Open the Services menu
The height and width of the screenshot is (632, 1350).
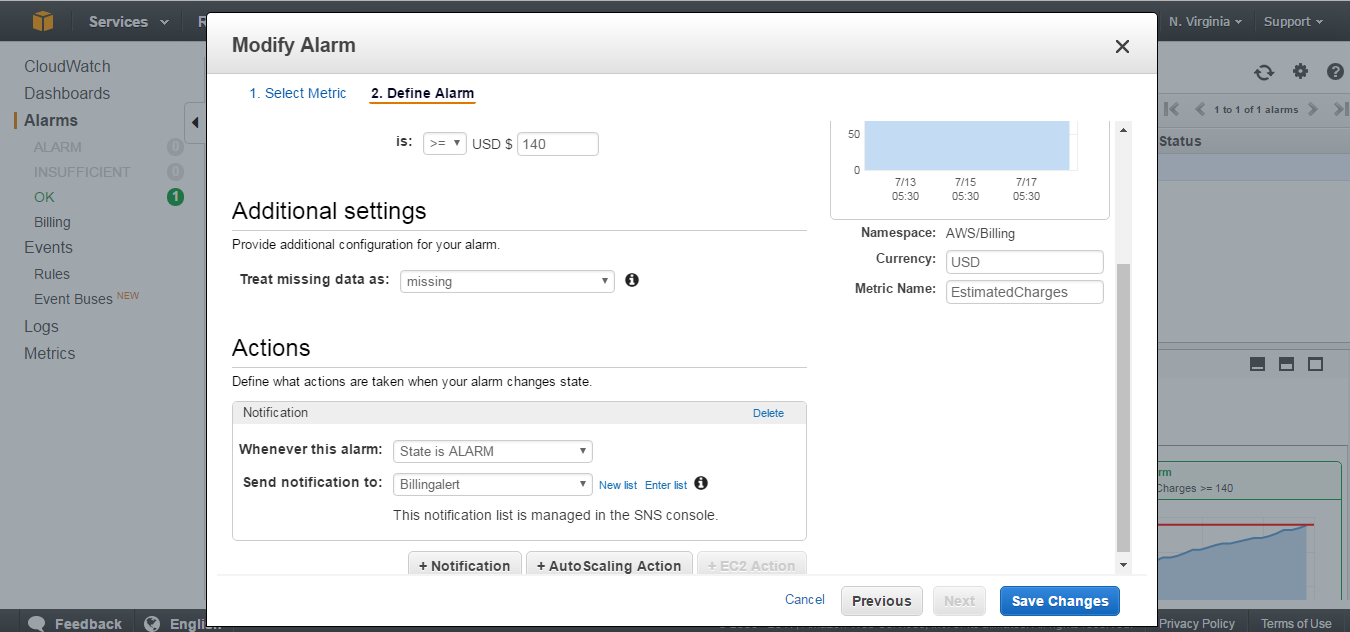tap(128, 21)
